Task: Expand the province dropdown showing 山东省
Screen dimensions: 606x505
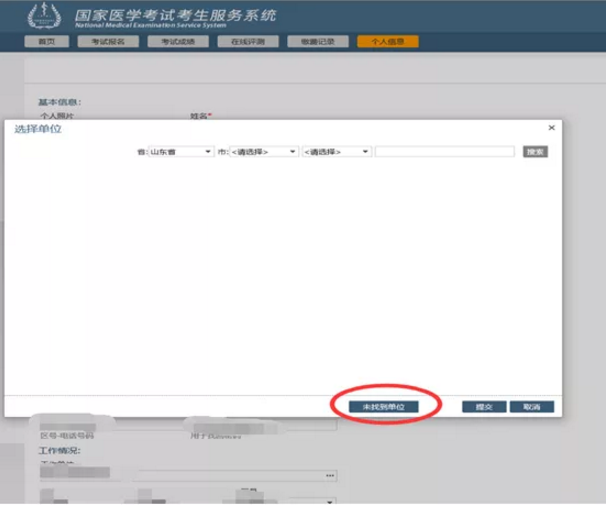Action: point(180,152)
